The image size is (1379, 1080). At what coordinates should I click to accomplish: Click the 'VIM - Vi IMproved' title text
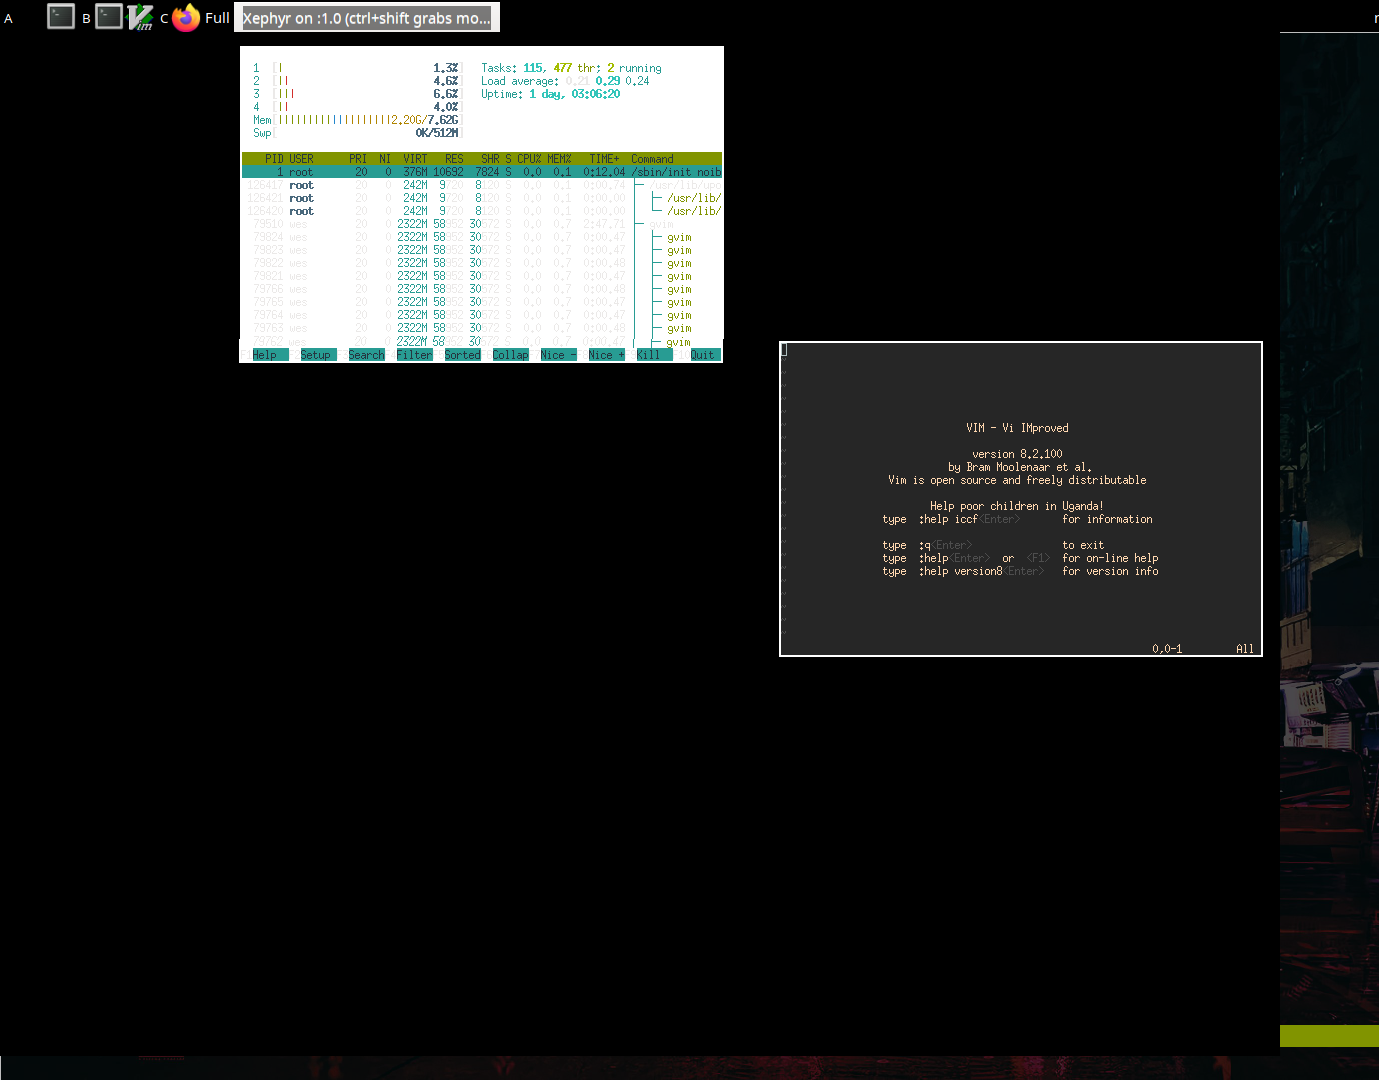pos(1017,428)
